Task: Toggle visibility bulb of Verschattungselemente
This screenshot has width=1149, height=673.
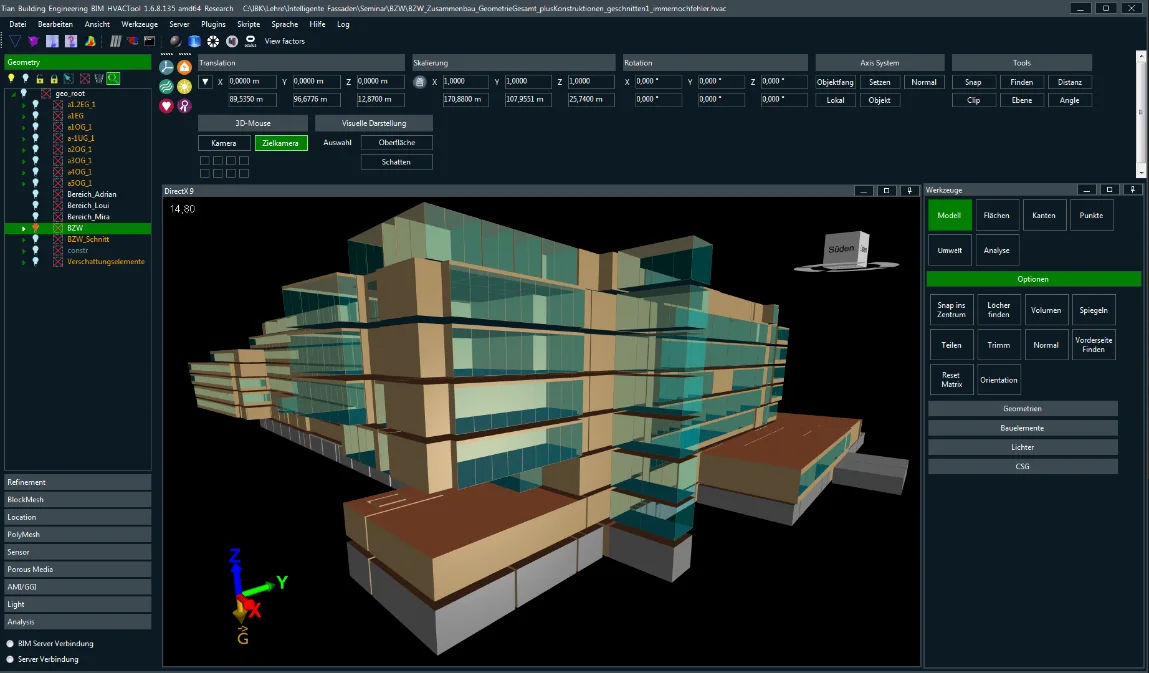Action: (x=35, y=262)
